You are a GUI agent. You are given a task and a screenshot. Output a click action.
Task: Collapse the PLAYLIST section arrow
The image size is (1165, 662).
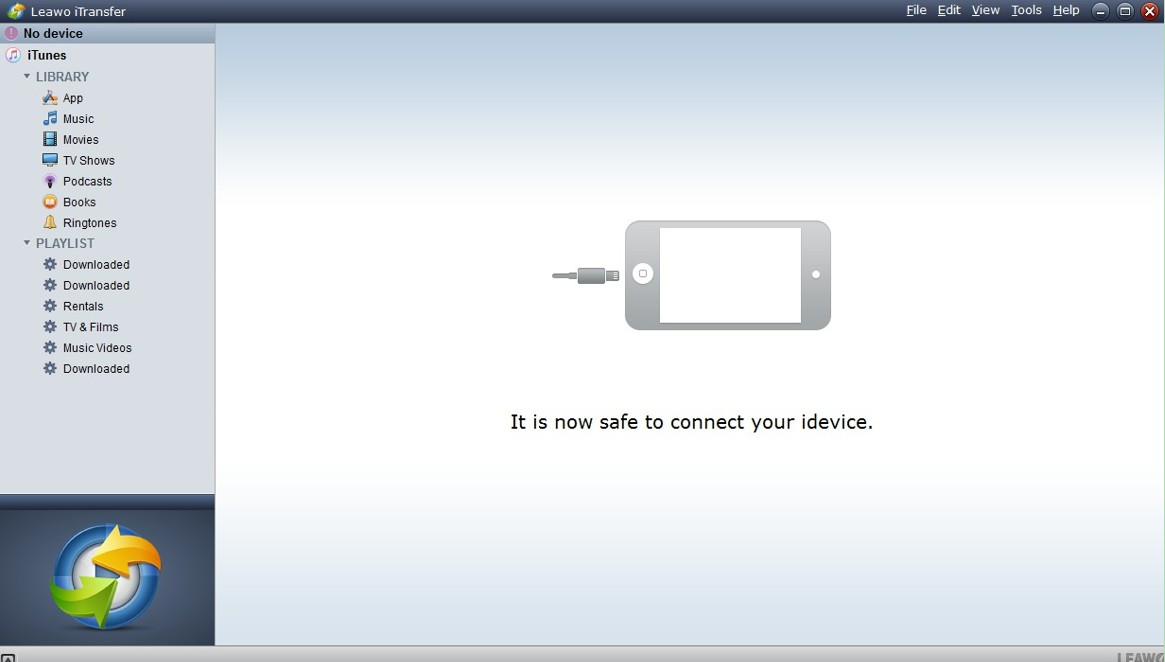click(27, 242)
